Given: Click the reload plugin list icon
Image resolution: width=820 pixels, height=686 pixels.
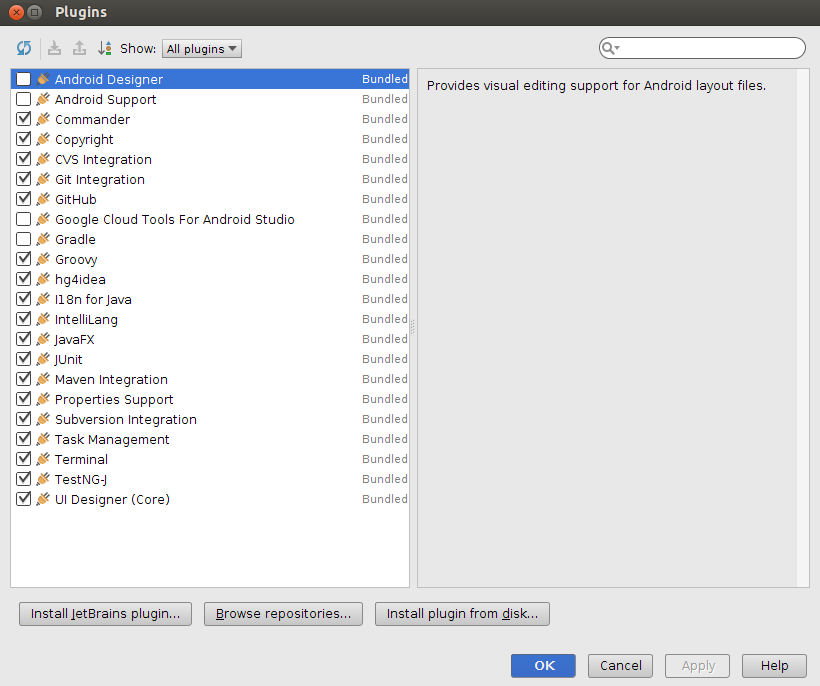Looking at the screenshot, I should (24, 48).
